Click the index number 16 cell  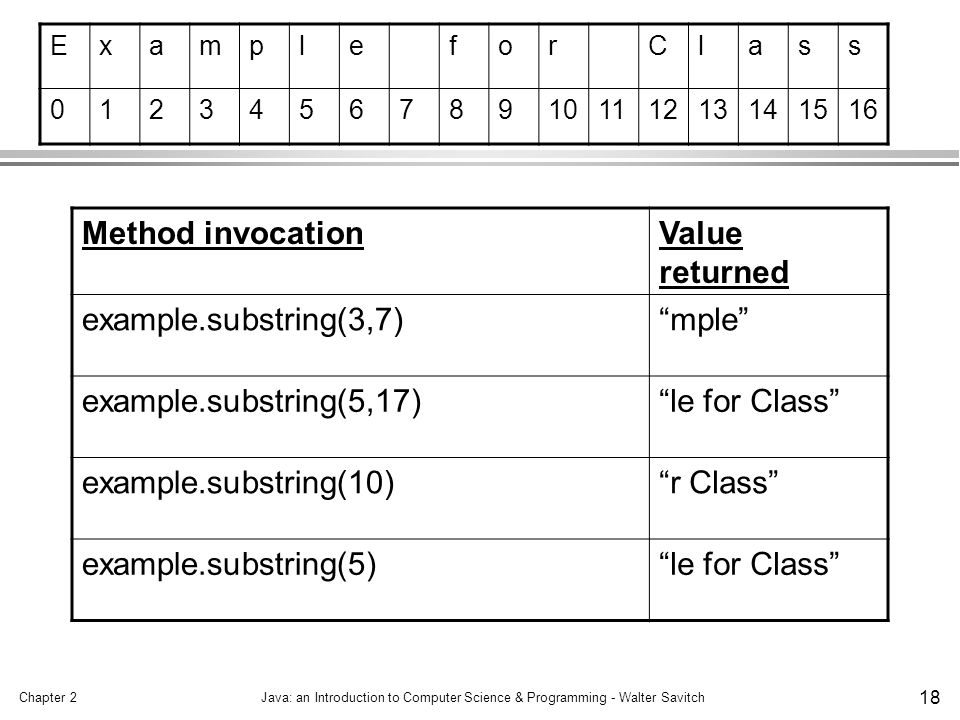(x=863, y=116)
